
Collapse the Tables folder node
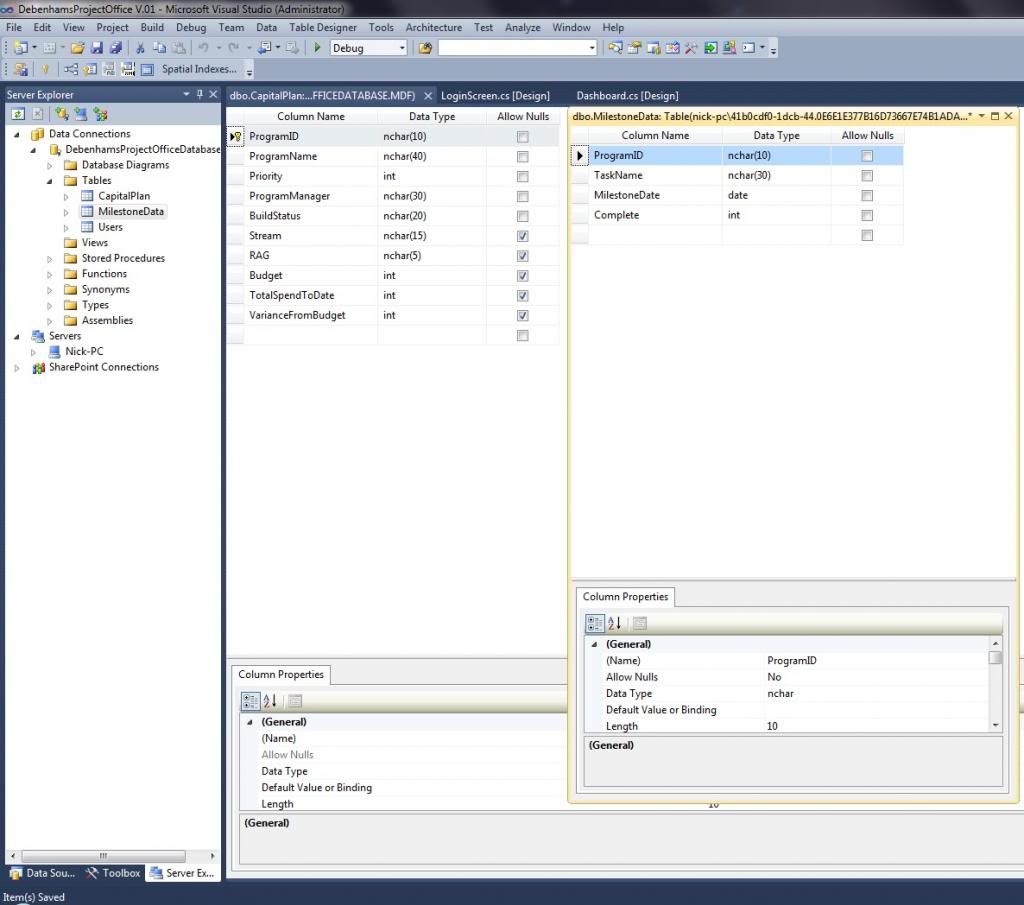(50, 181)
